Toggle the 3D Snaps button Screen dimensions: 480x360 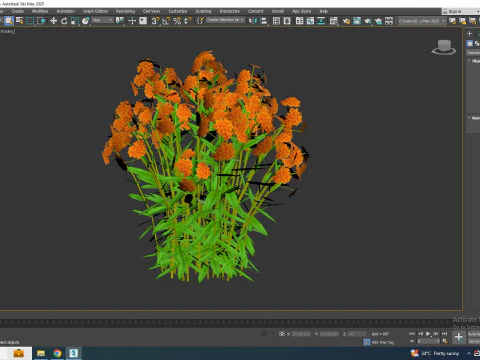click(155, 21)
